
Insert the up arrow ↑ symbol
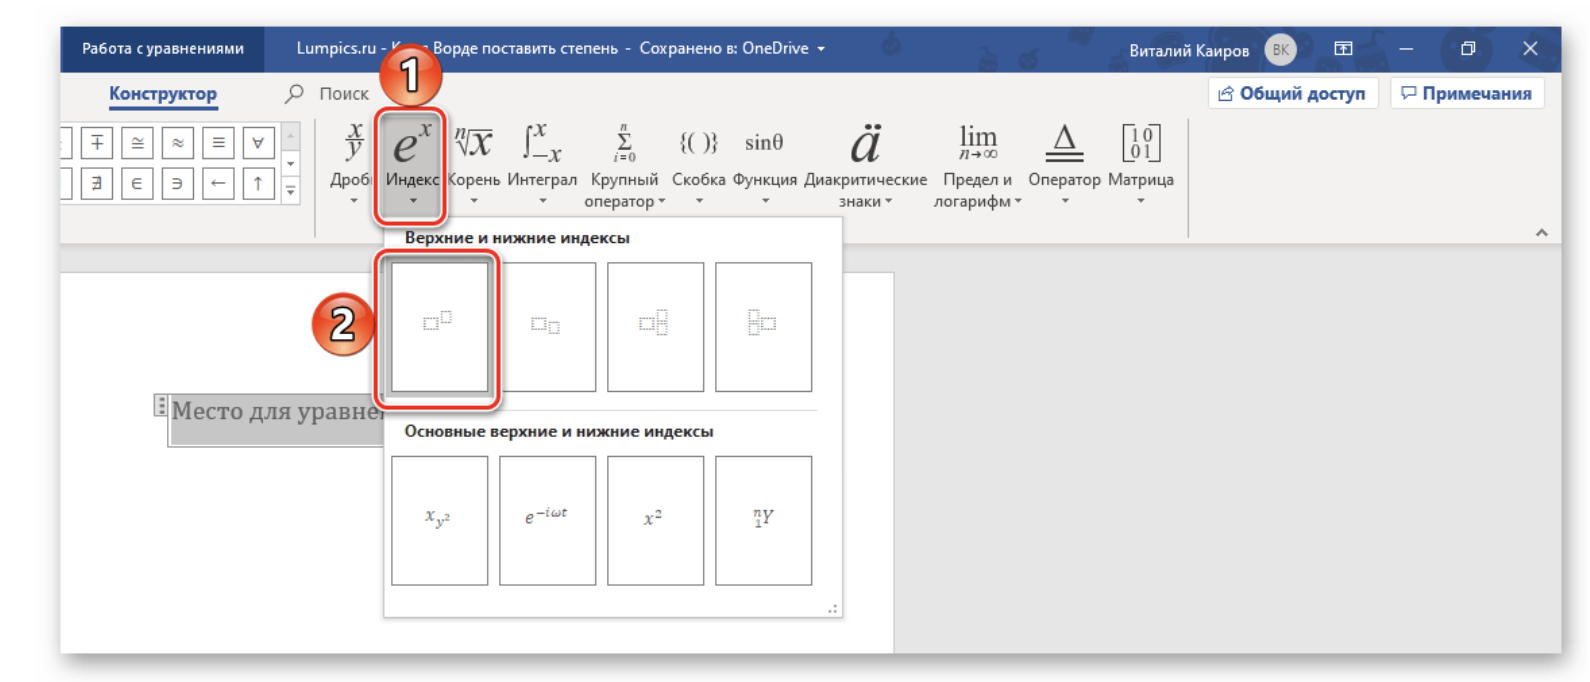tap(258, 184)
